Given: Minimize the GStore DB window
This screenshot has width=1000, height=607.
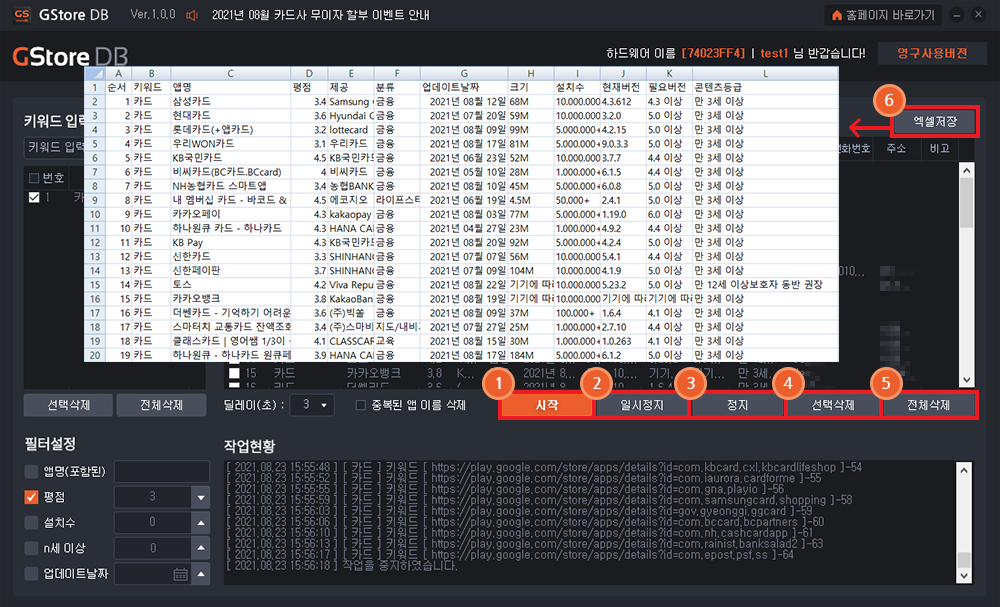Looking at the screenshot, I should (956, 15).
